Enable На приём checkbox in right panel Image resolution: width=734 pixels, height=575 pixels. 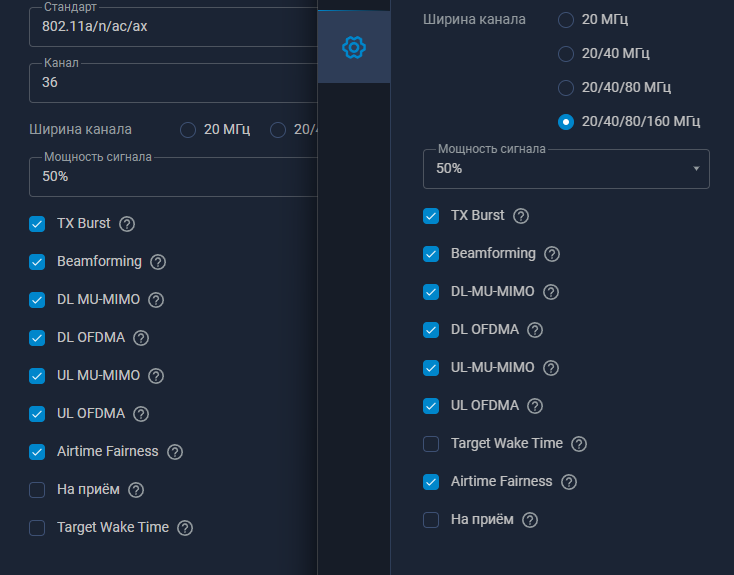431,520
